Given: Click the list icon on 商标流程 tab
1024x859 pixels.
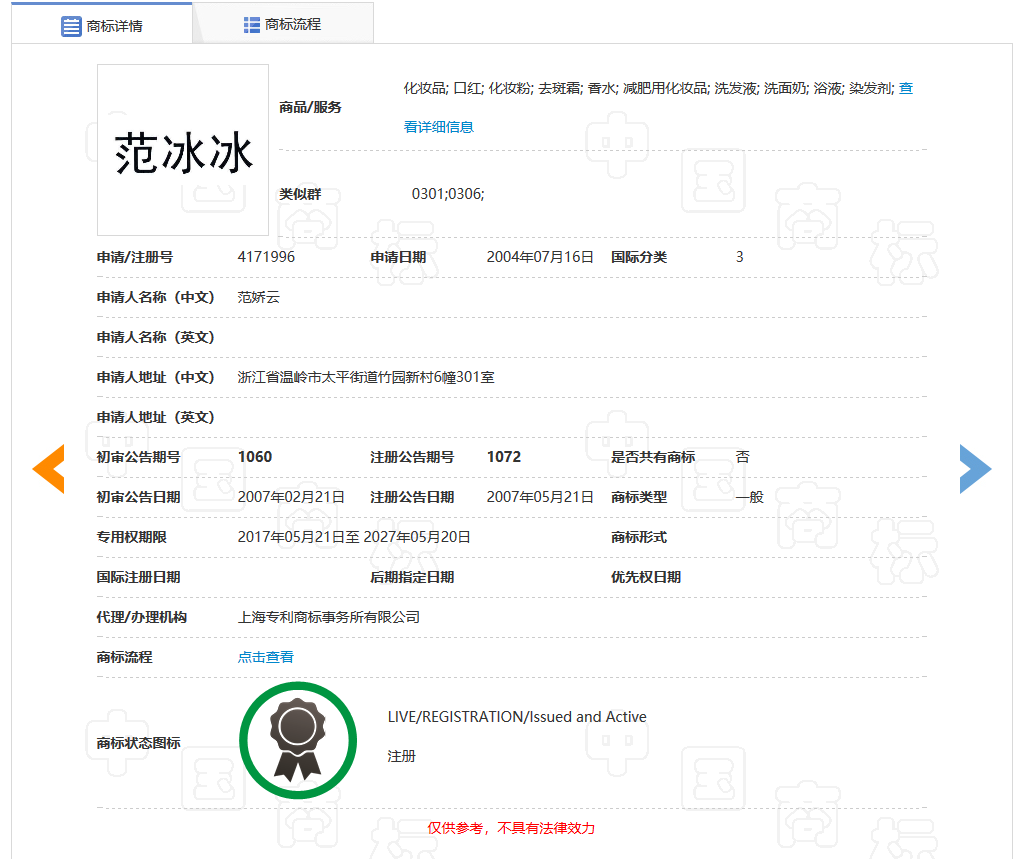Looking at the screenshot, I should pyautogui.click(x=251, y=25).
